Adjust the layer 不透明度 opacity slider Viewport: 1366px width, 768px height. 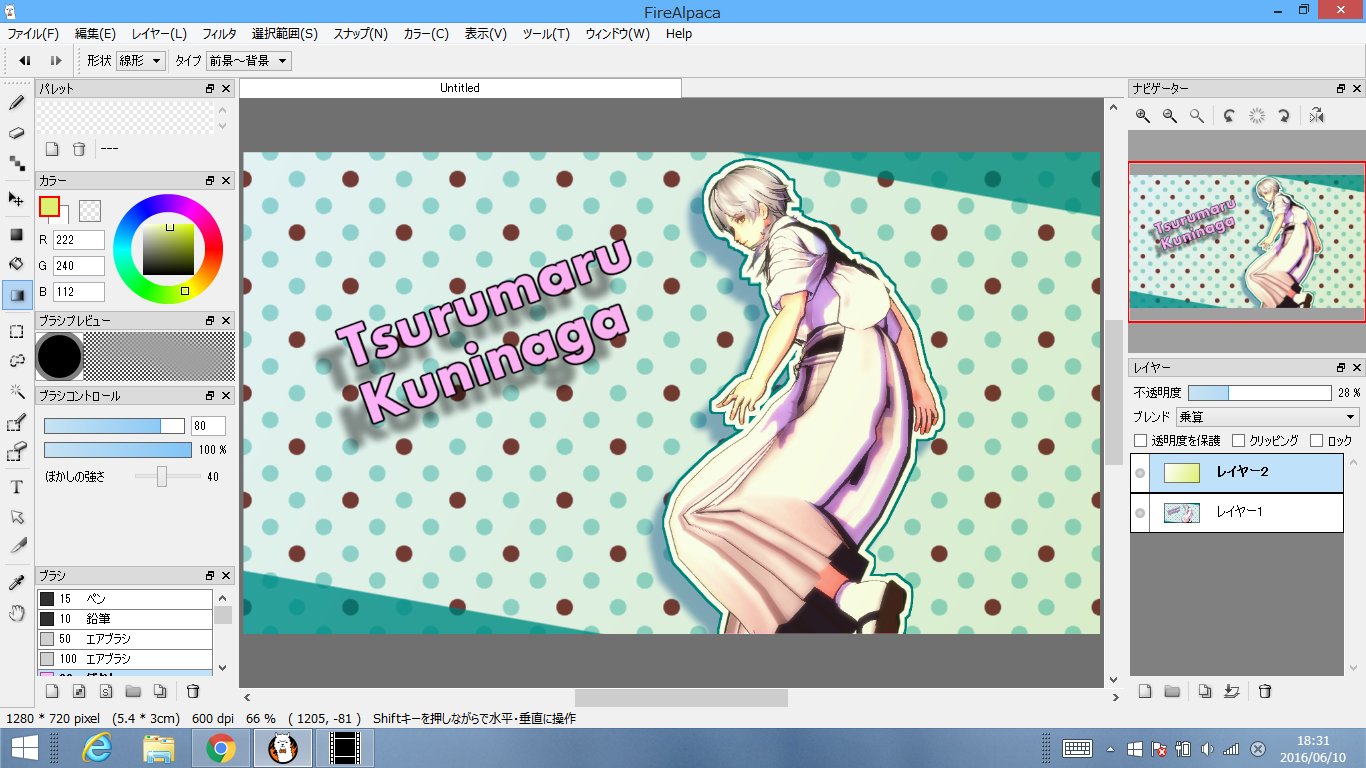[x=1259, y=393]
